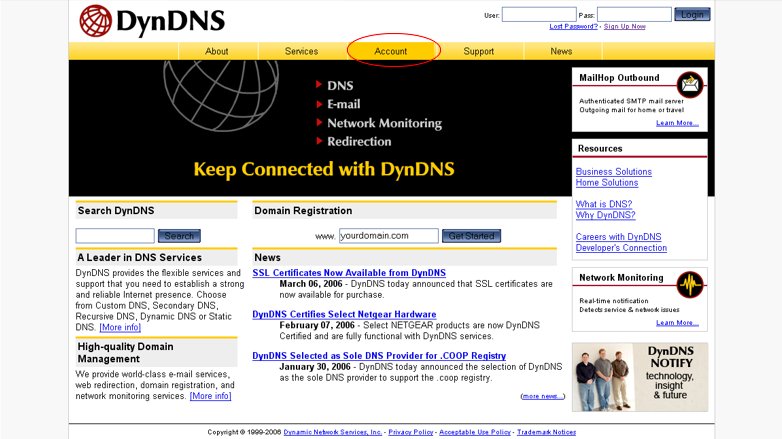Select the Account menu tab
Screen dimensions: 782x439
coord(391,51)
